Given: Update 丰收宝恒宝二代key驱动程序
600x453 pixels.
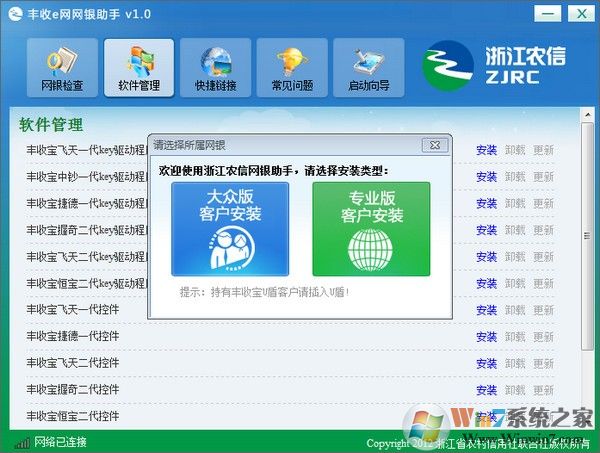Looking at the screenshot, I should 543,283.
